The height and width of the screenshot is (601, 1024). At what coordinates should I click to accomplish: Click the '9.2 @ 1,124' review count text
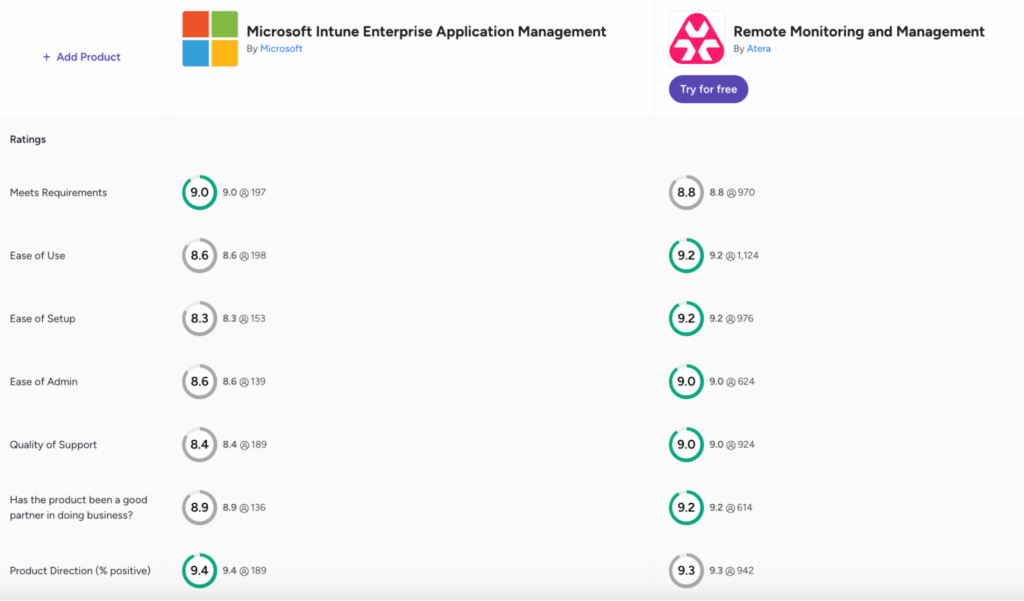(734, 255)
